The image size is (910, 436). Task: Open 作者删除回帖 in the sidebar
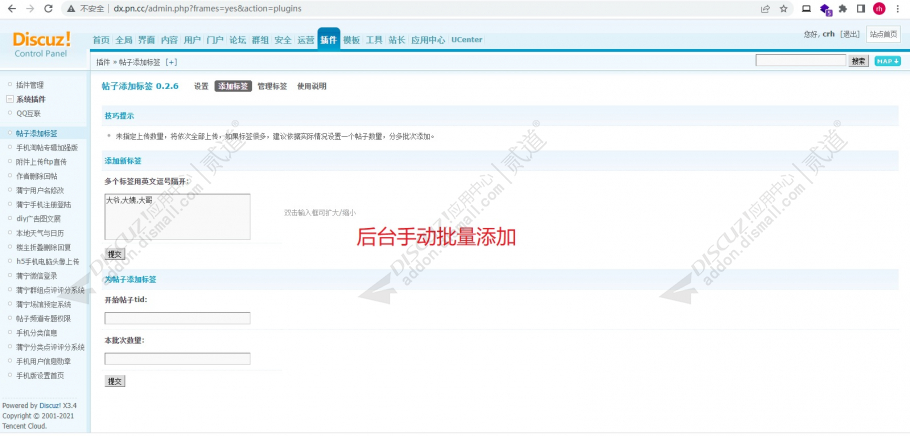tap(37, 176)
